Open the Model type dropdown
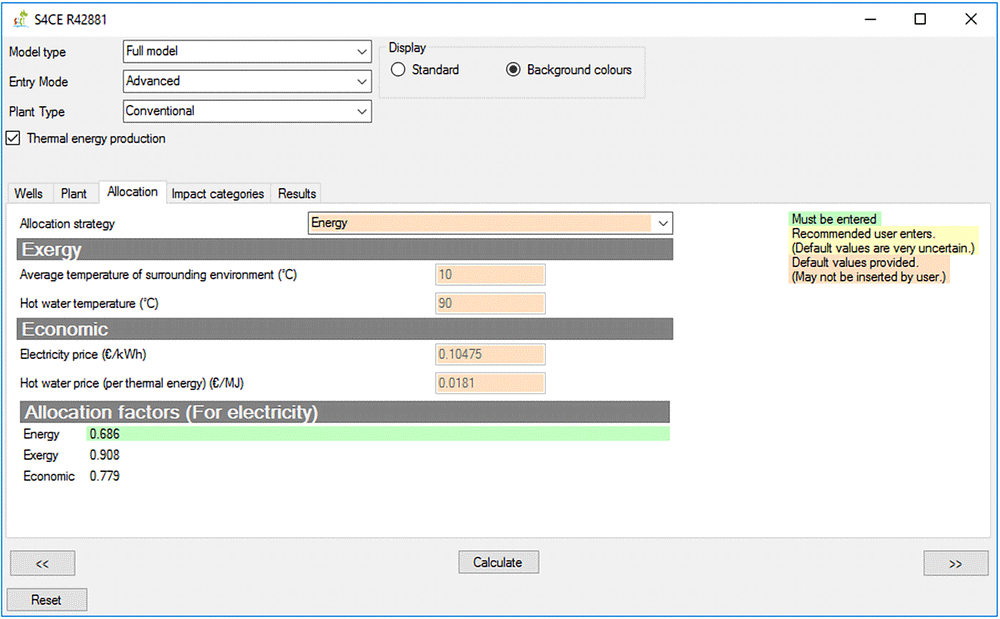Image resolution: width=1000 pixels, height=619 pixels. (x=247, y=52)
